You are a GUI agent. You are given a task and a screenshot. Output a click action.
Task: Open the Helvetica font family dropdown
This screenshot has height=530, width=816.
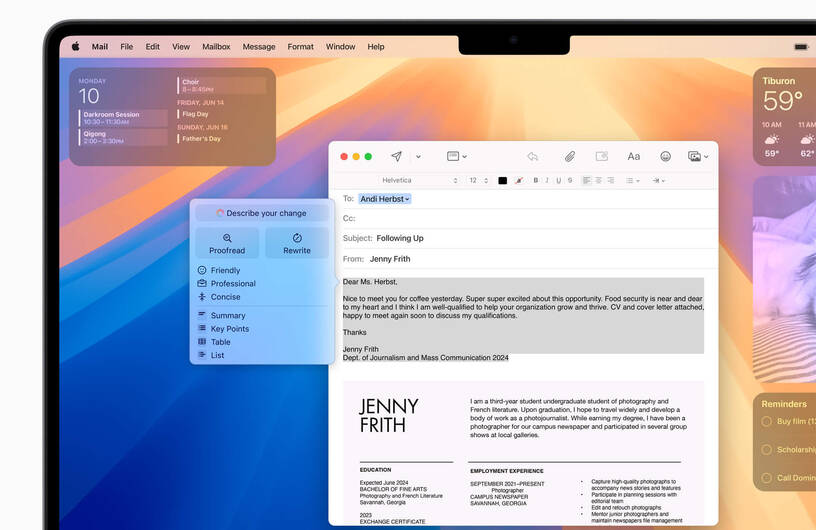(x=420, y=180)
